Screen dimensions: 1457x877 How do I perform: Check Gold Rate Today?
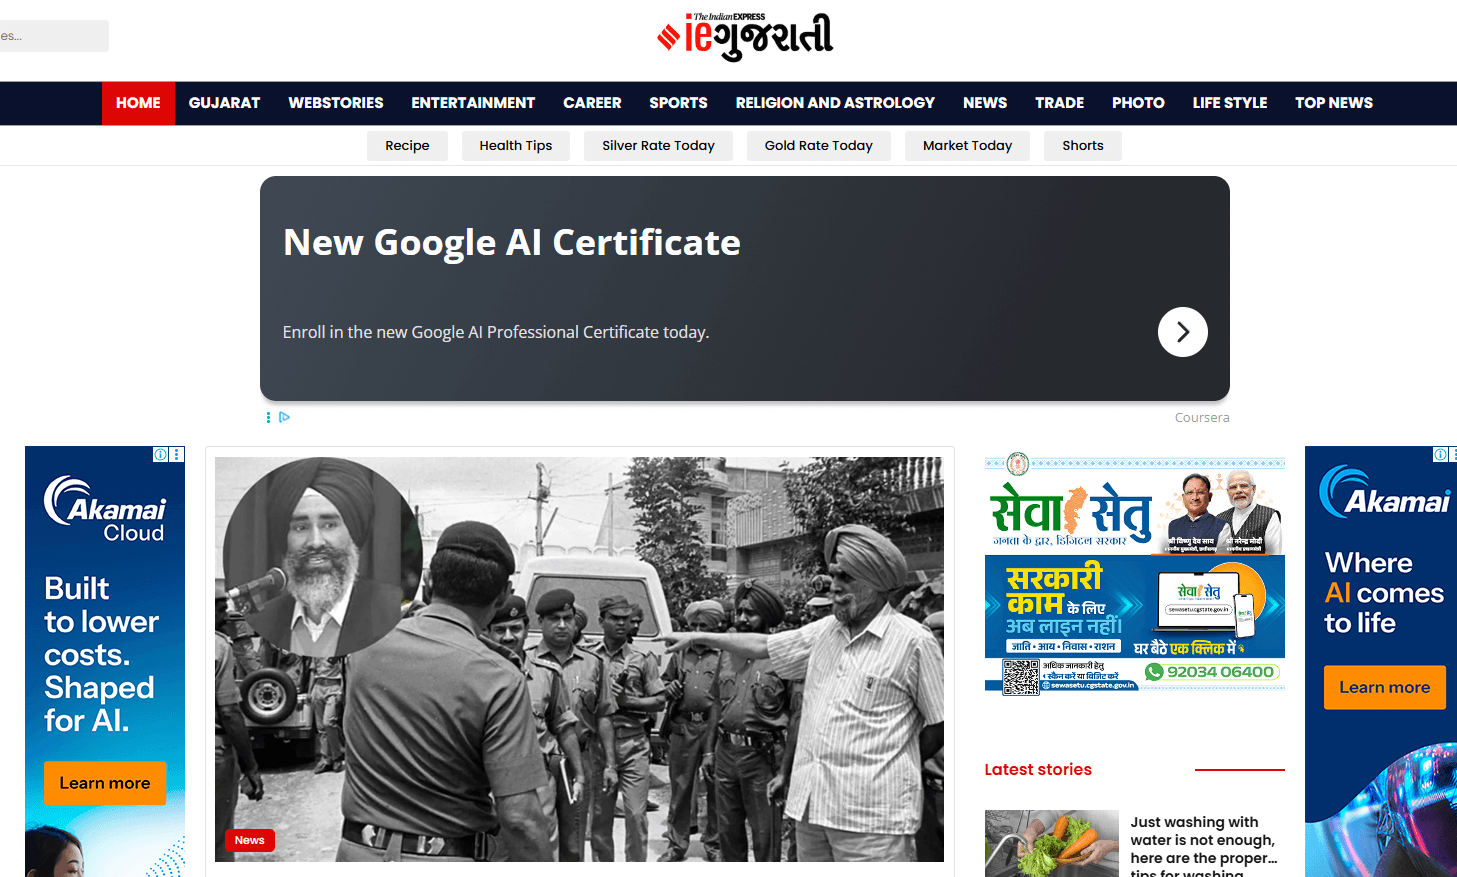(819, 146)
